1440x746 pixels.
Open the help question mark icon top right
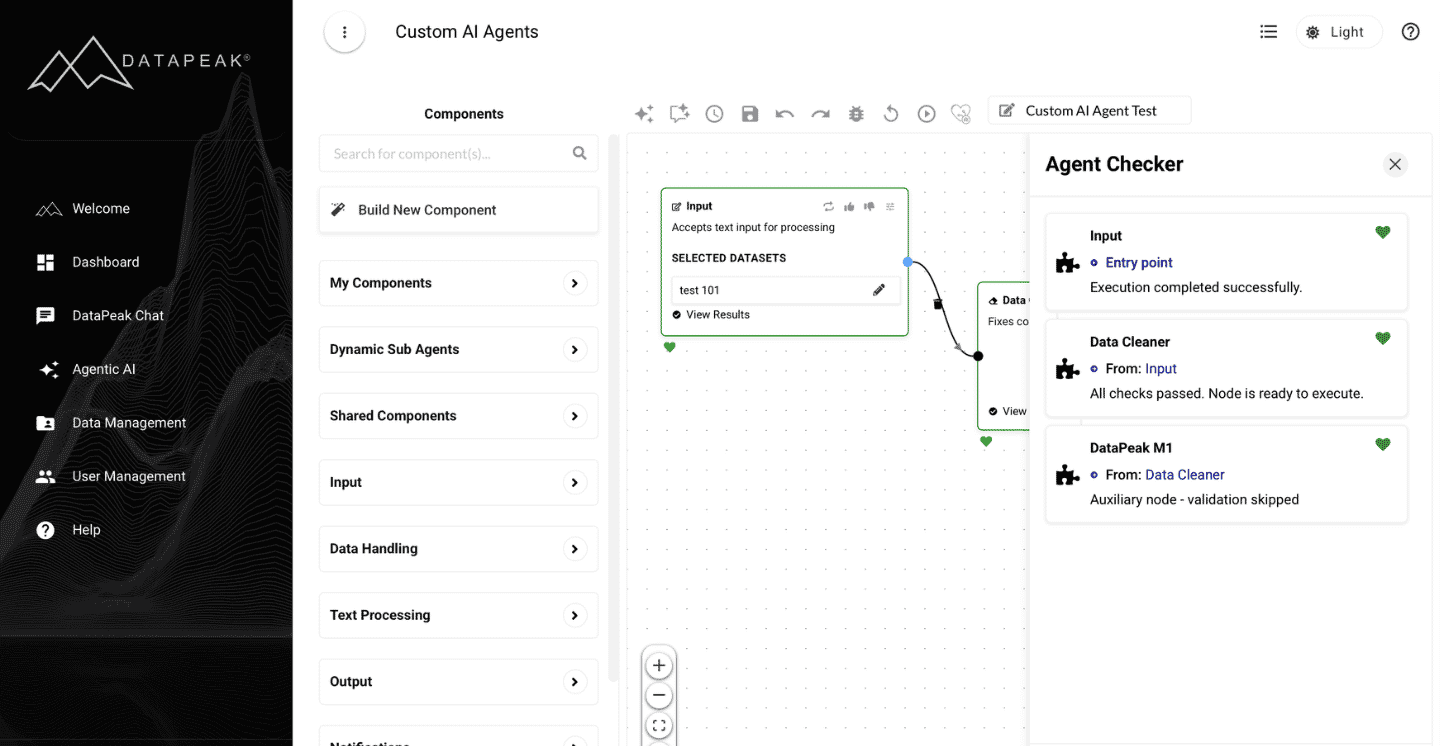pos(1410,32)
